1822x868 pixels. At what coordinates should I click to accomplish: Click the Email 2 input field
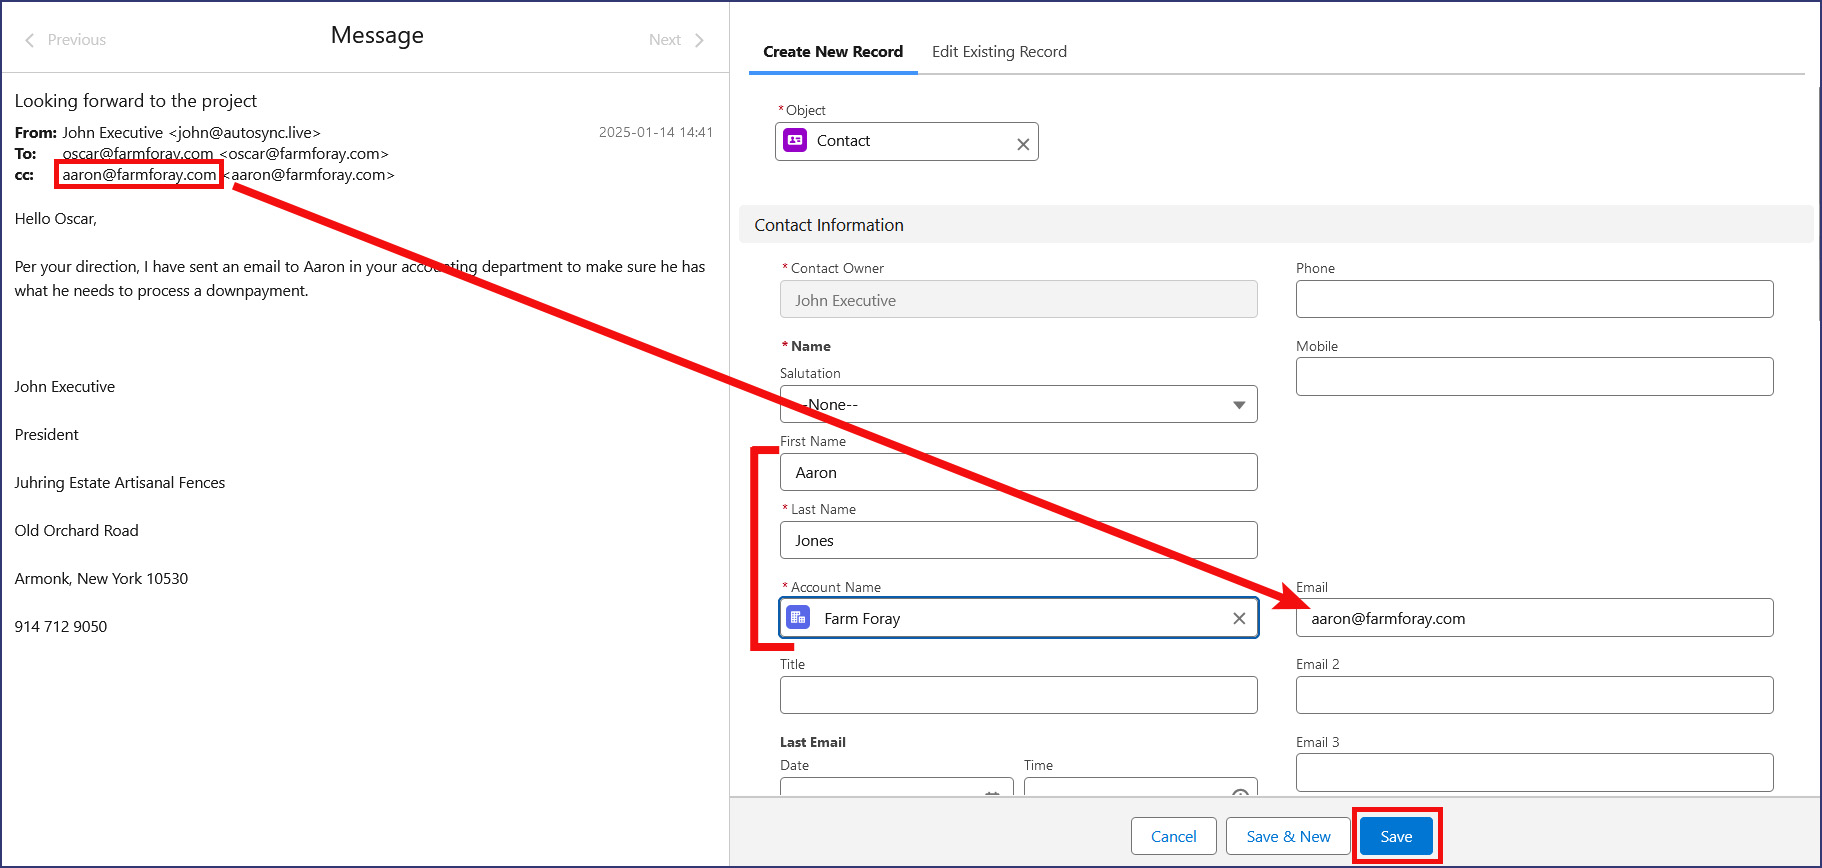pos(1533,695)
